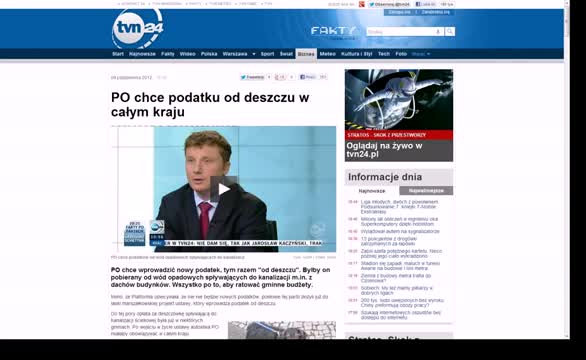Image resolution: width=586 pixels, height=360 pixels.
Task: Click the magnifier search icon
Action: [x=450, y=31]
